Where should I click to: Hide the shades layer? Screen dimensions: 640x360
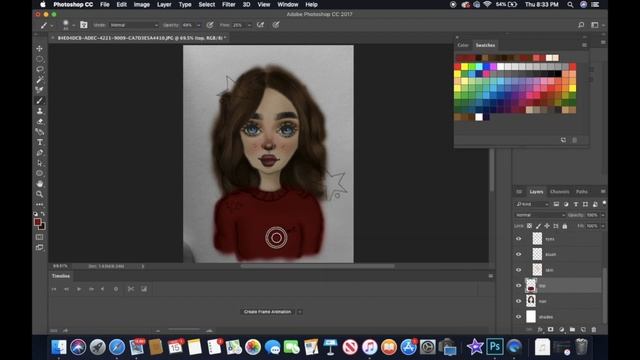coord(518,316)
